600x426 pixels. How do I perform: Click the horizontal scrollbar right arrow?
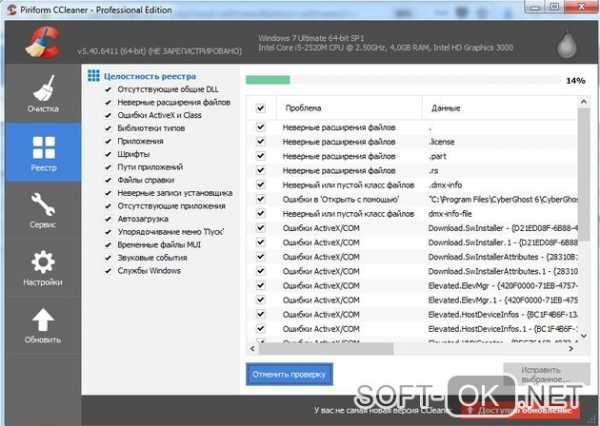[x=571, y=348]
